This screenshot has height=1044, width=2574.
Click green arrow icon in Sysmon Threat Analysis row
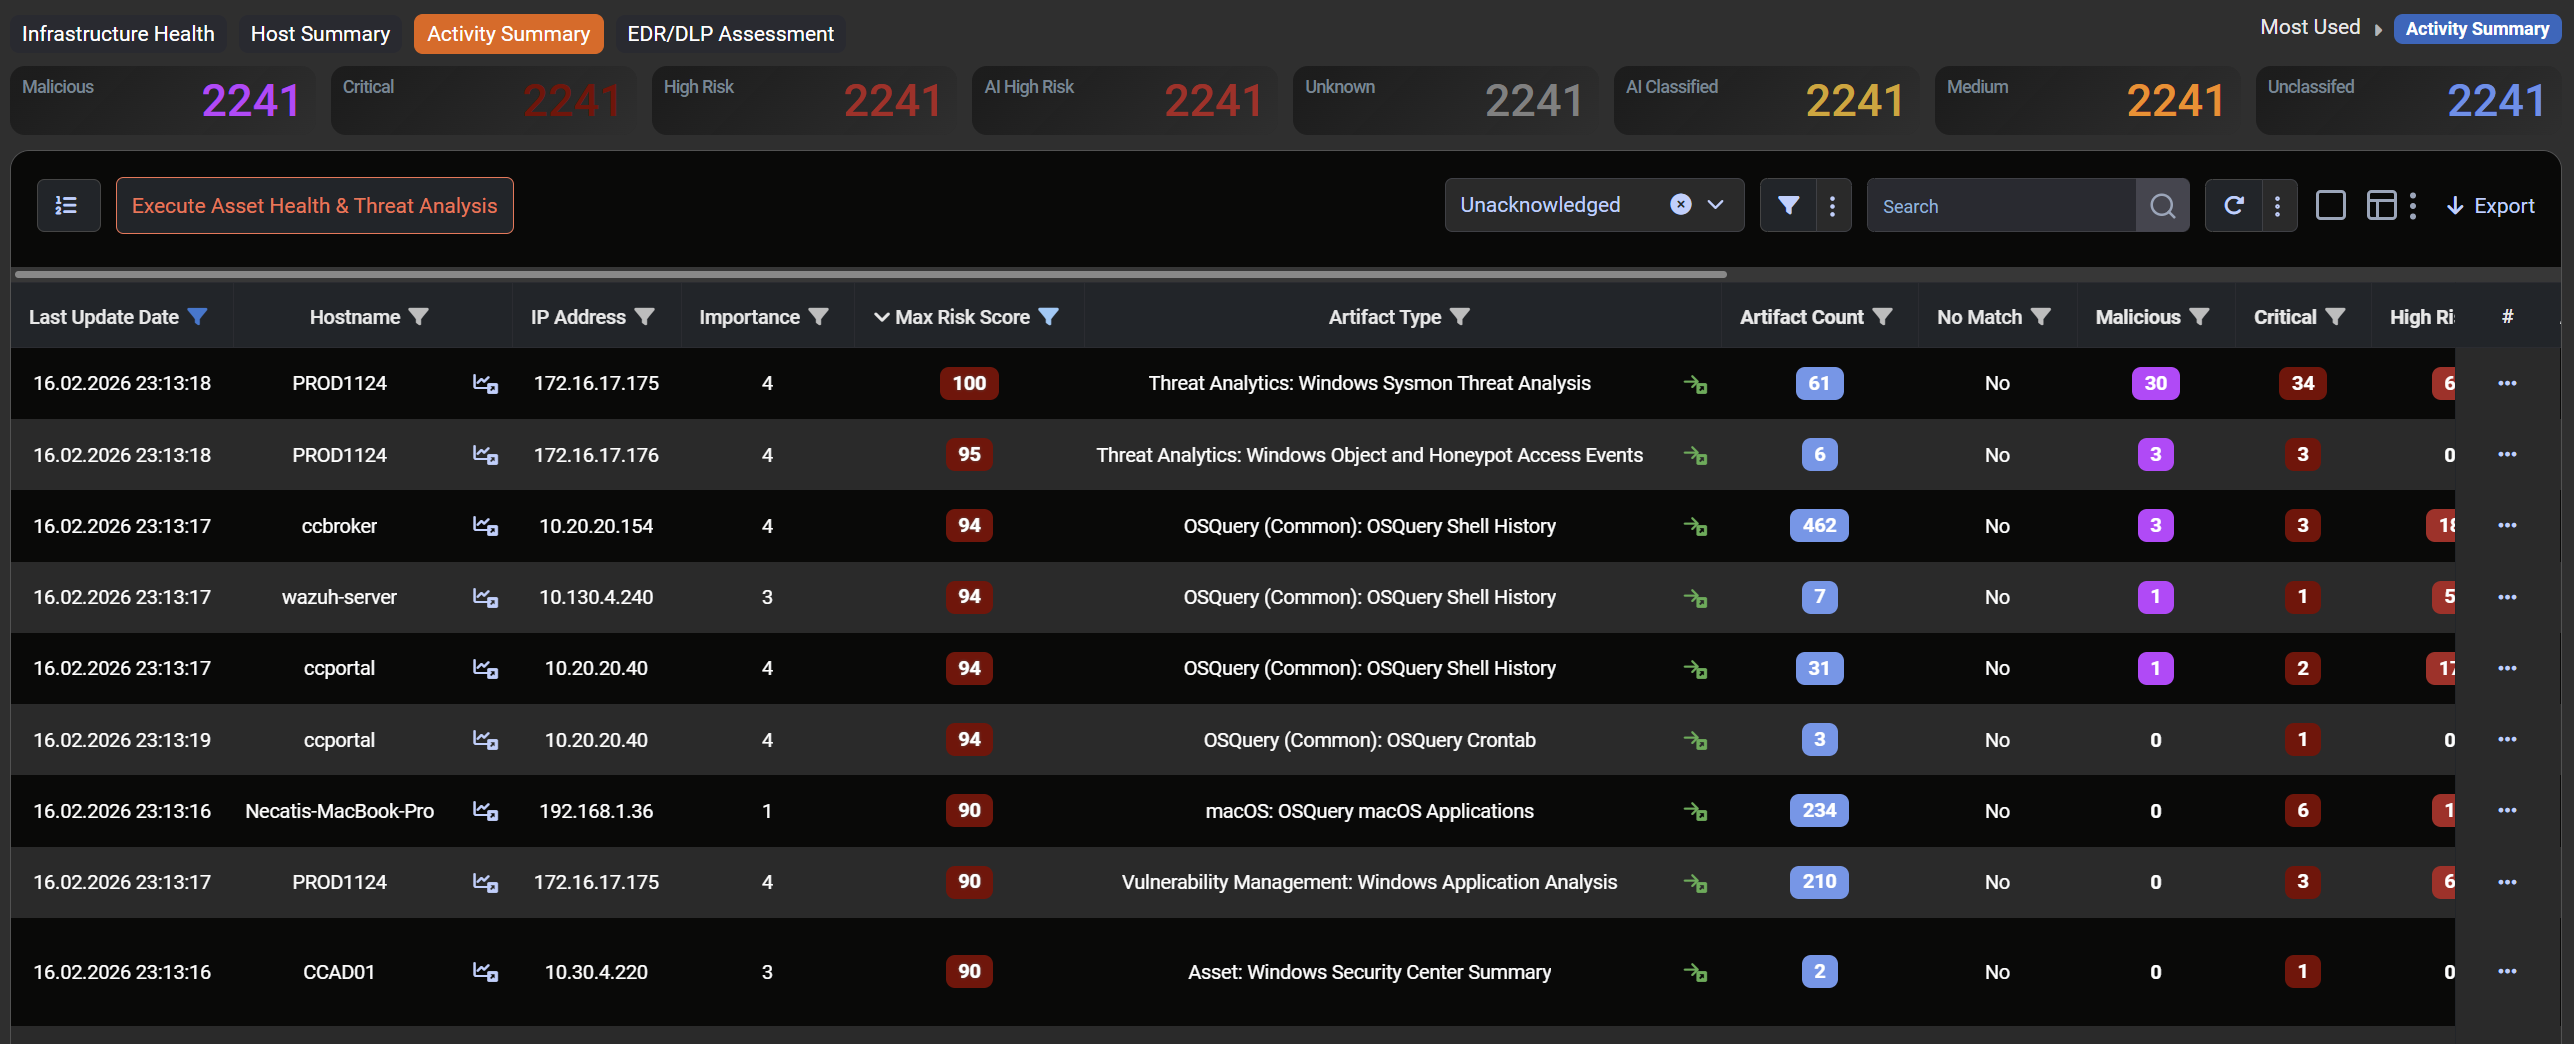click(x=1695, y=384)
